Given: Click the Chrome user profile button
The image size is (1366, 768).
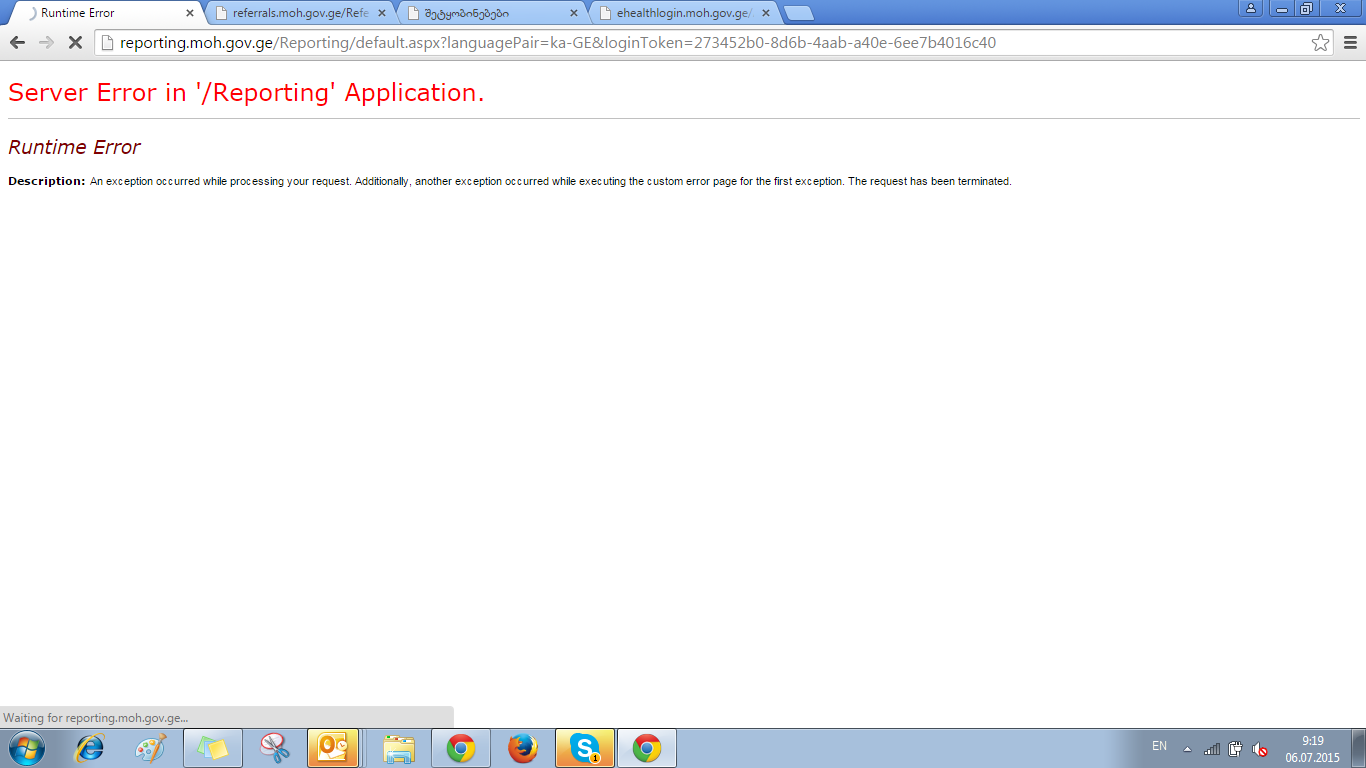Looking at the screenshot, I should tap(1250, 8).
